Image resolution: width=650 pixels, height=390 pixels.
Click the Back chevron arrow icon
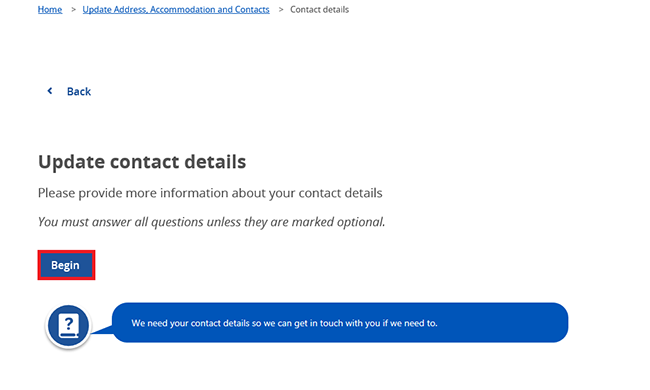click(x=50, y=91)
